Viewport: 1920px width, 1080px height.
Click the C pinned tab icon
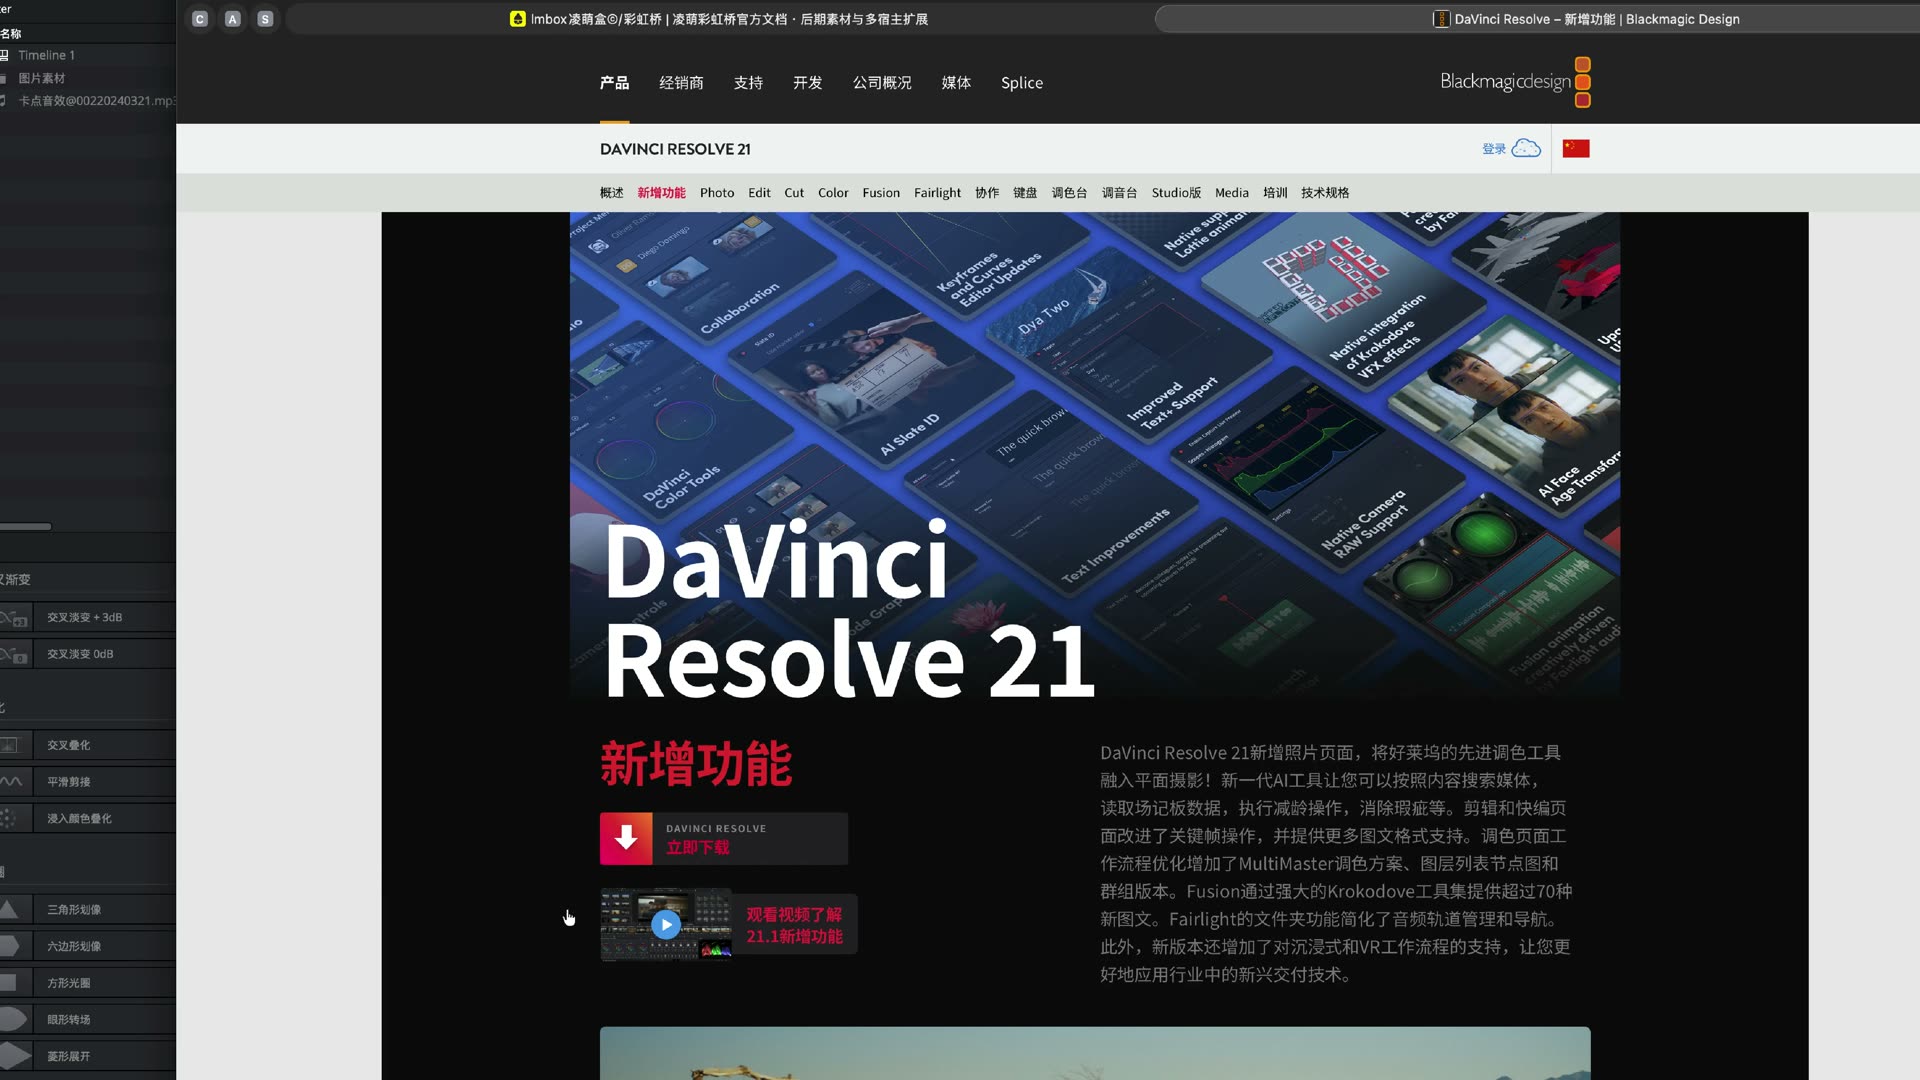pyautogui.click(x=200, y=19)
